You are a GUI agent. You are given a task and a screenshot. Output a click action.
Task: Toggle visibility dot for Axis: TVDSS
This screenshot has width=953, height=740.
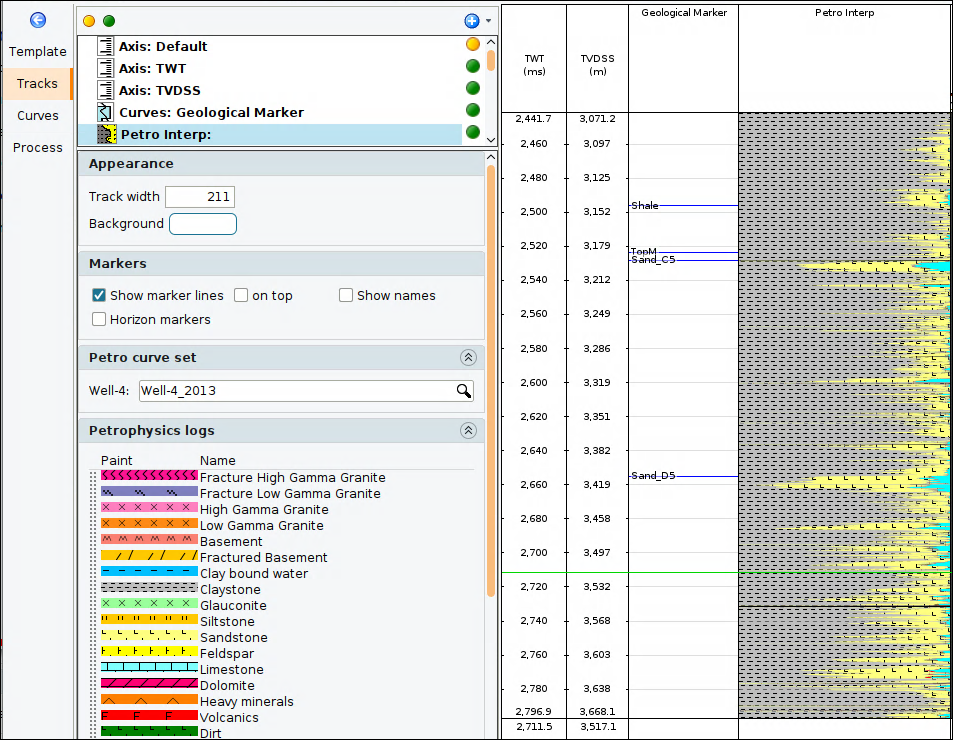point(473,88)
